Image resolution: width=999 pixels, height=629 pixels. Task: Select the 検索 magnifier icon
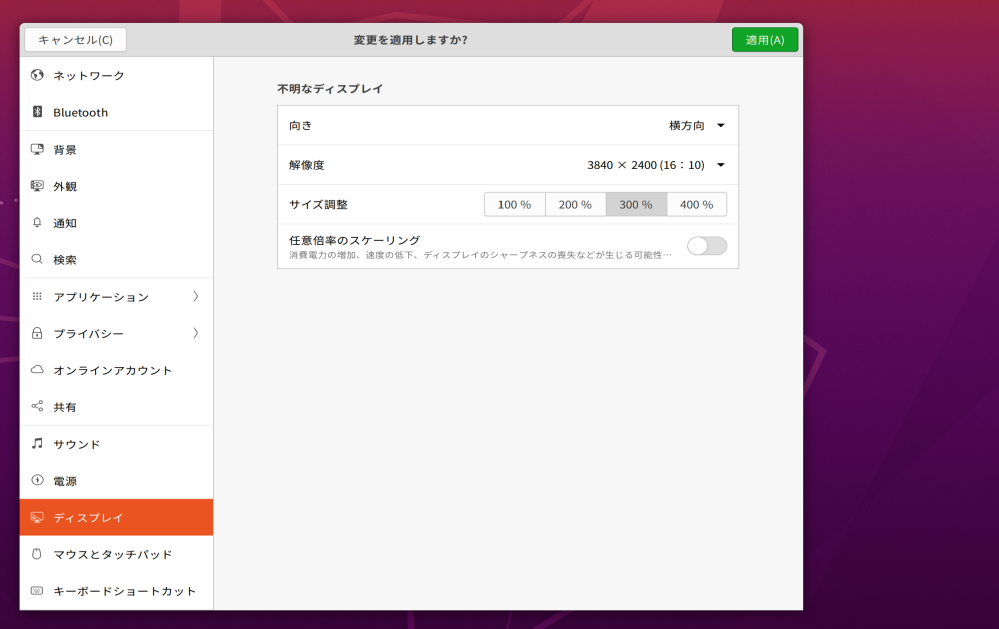click(37, 259)
